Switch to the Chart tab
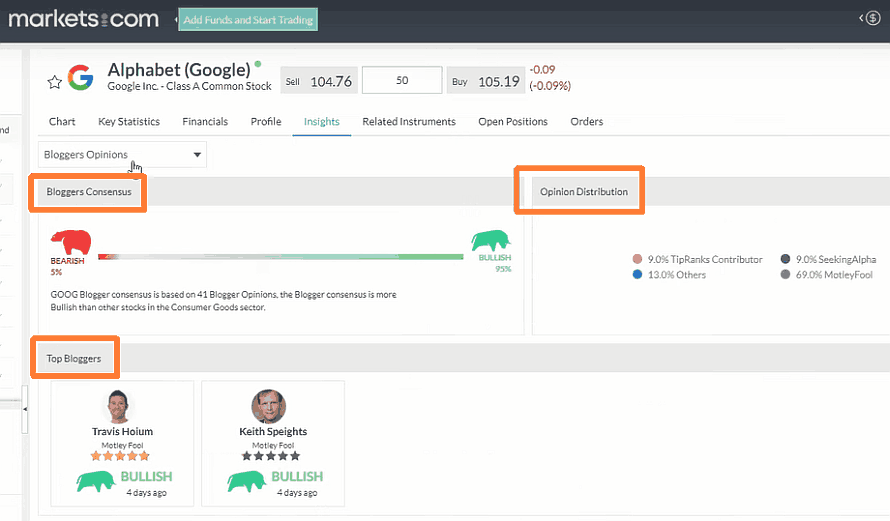 [62, 122]
